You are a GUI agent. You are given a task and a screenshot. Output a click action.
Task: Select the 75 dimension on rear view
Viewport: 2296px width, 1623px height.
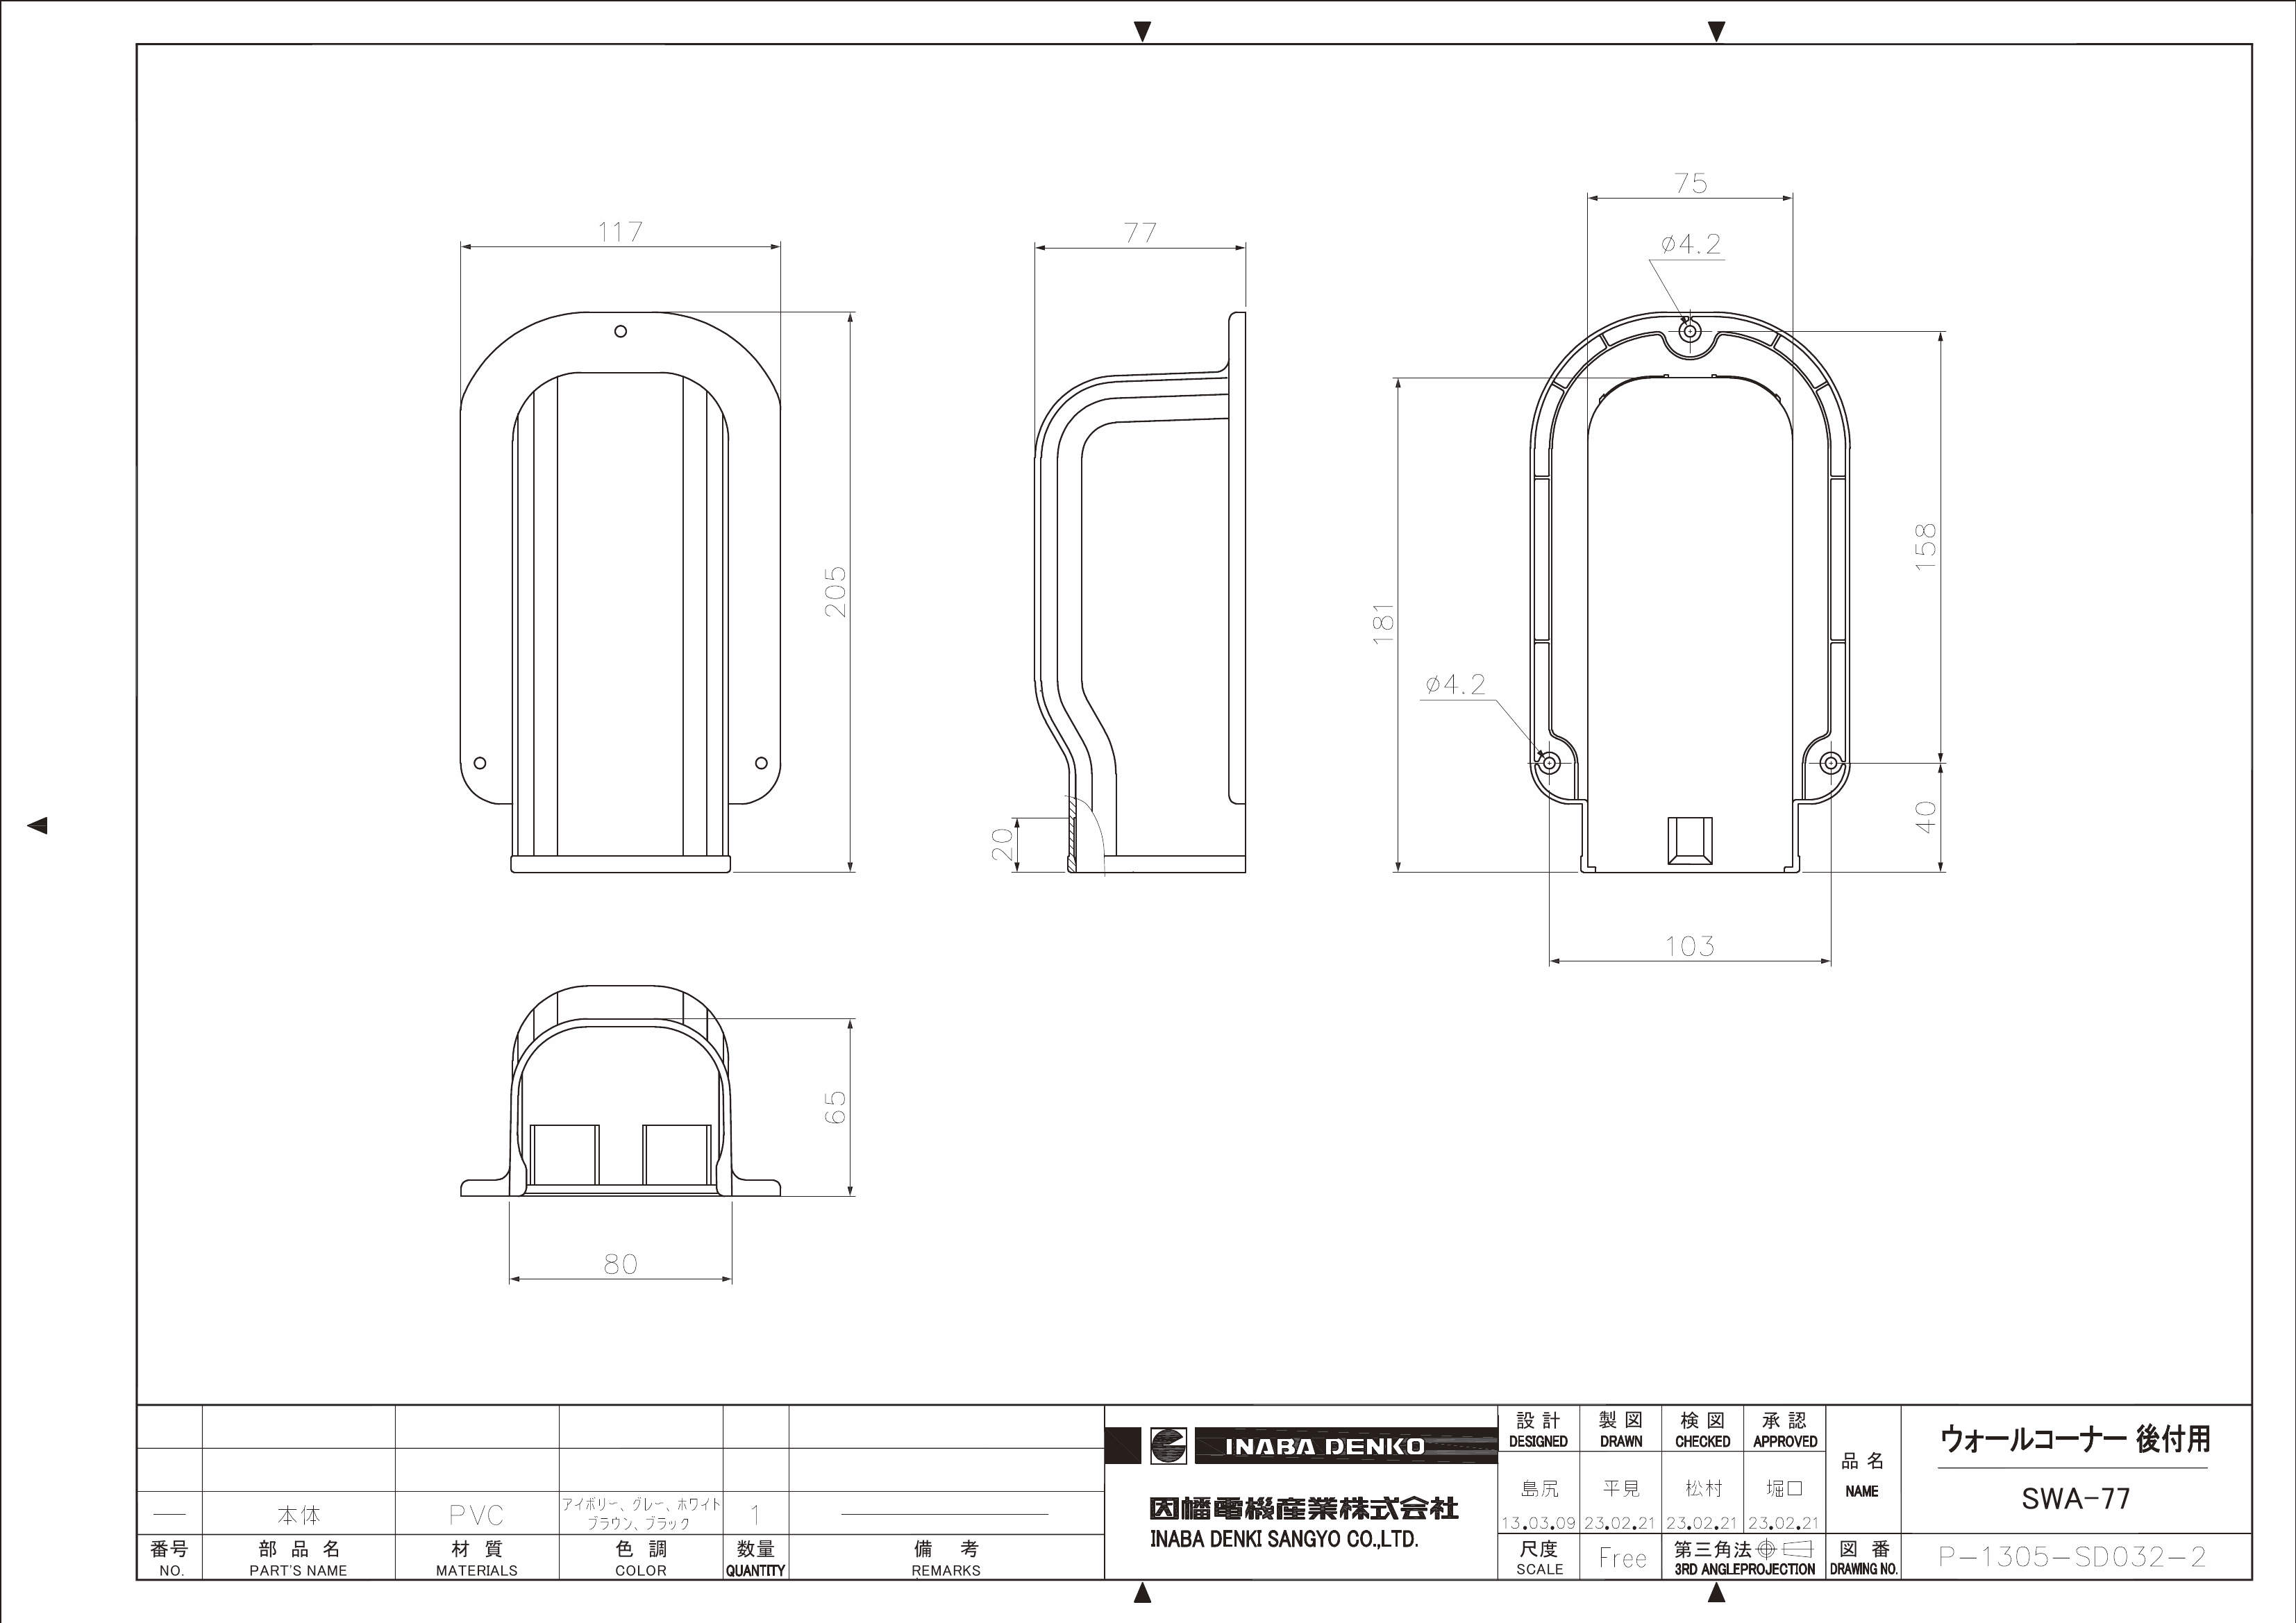click(1690, 184)
